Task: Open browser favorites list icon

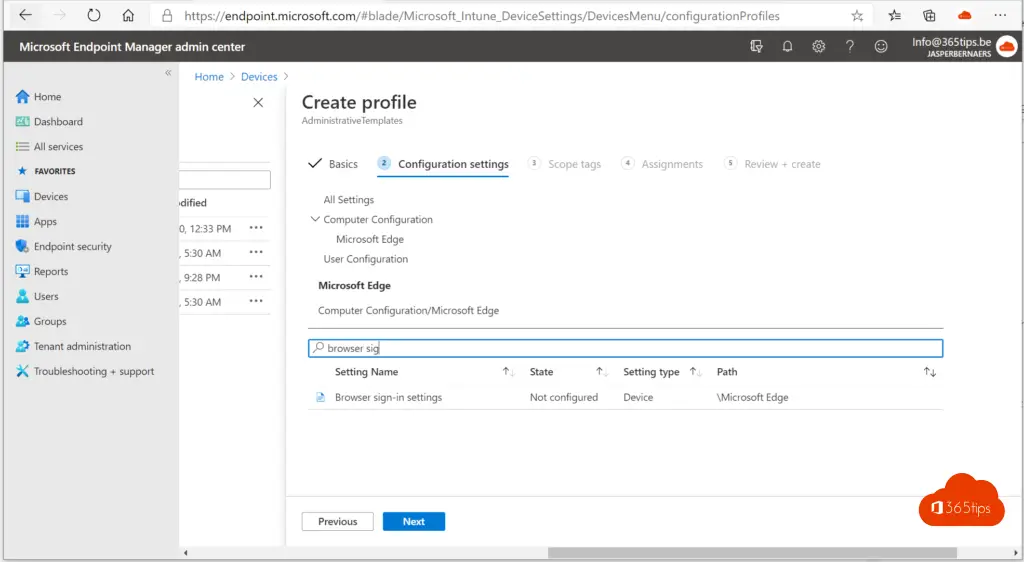Action: [895, 16]
